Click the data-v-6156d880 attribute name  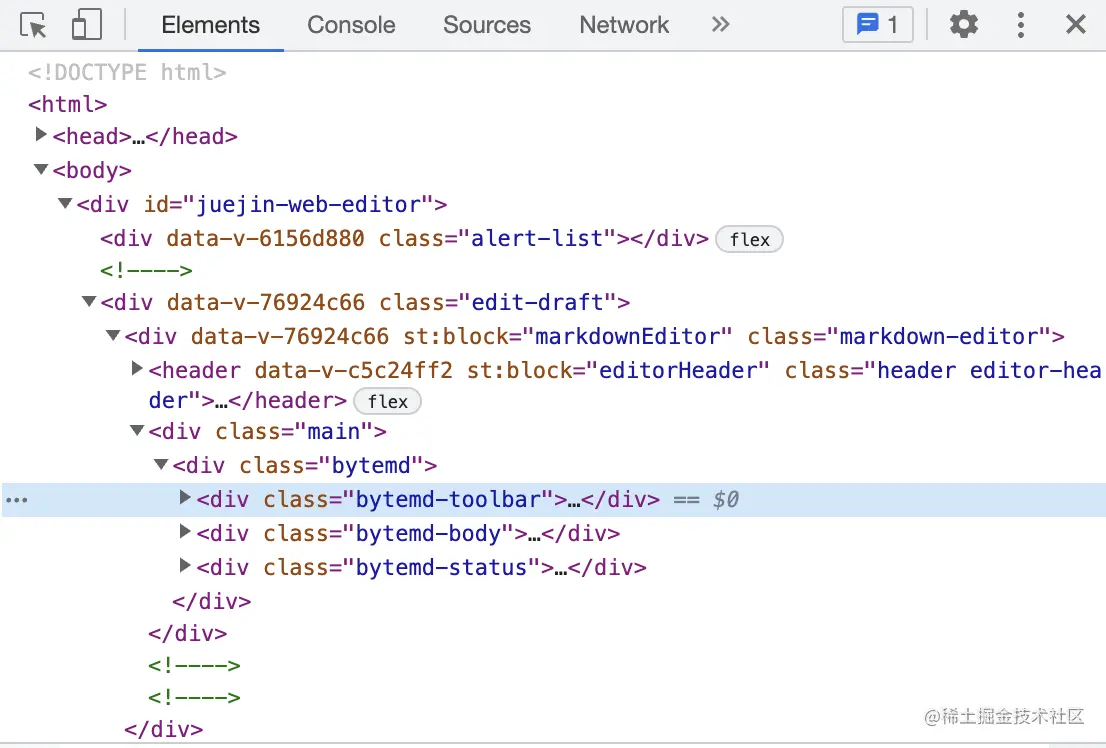(265, 239)
